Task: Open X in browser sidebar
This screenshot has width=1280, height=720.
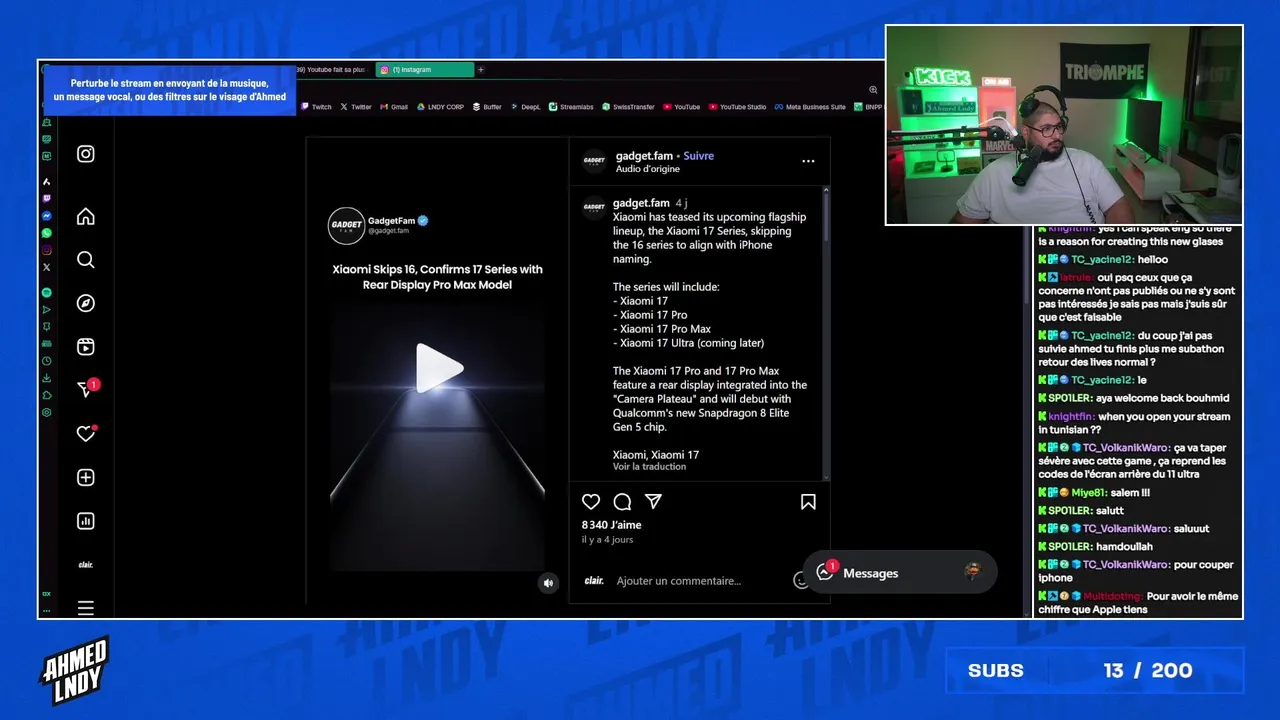Action: [x=46, y=267]
